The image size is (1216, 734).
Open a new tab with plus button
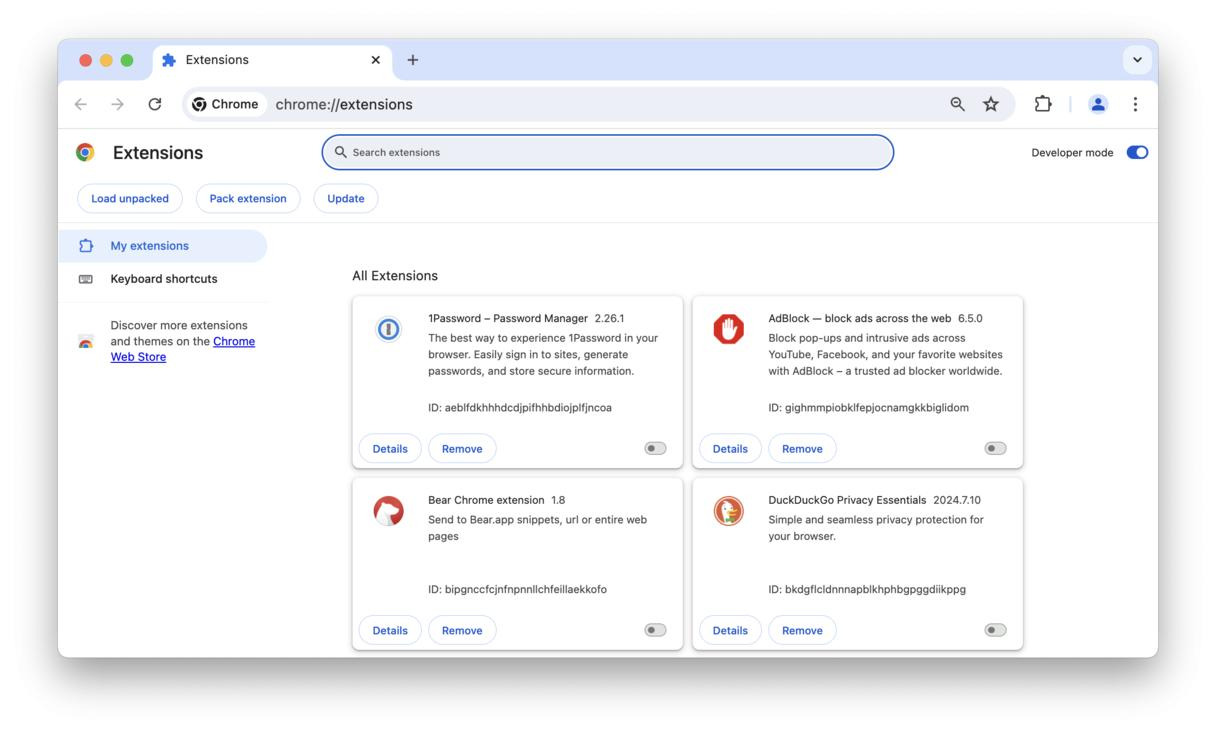pos(412,60)
